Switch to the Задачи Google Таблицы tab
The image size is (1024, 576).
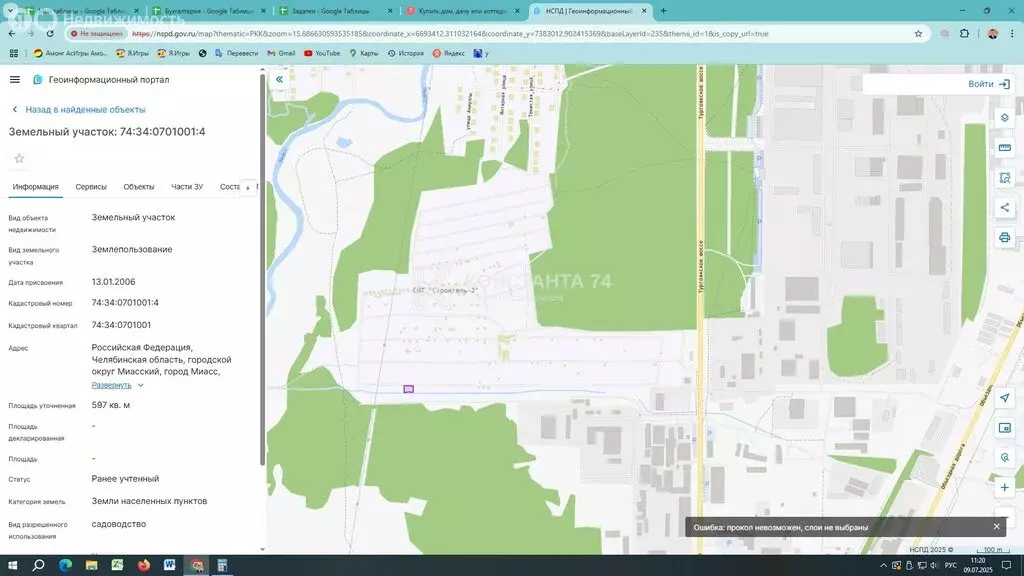tap(335, 11)
